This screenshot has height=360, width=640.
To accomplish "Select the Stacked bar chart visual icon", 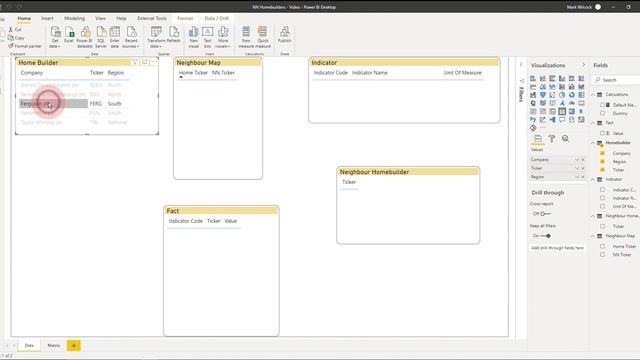I will coord(533,78).
